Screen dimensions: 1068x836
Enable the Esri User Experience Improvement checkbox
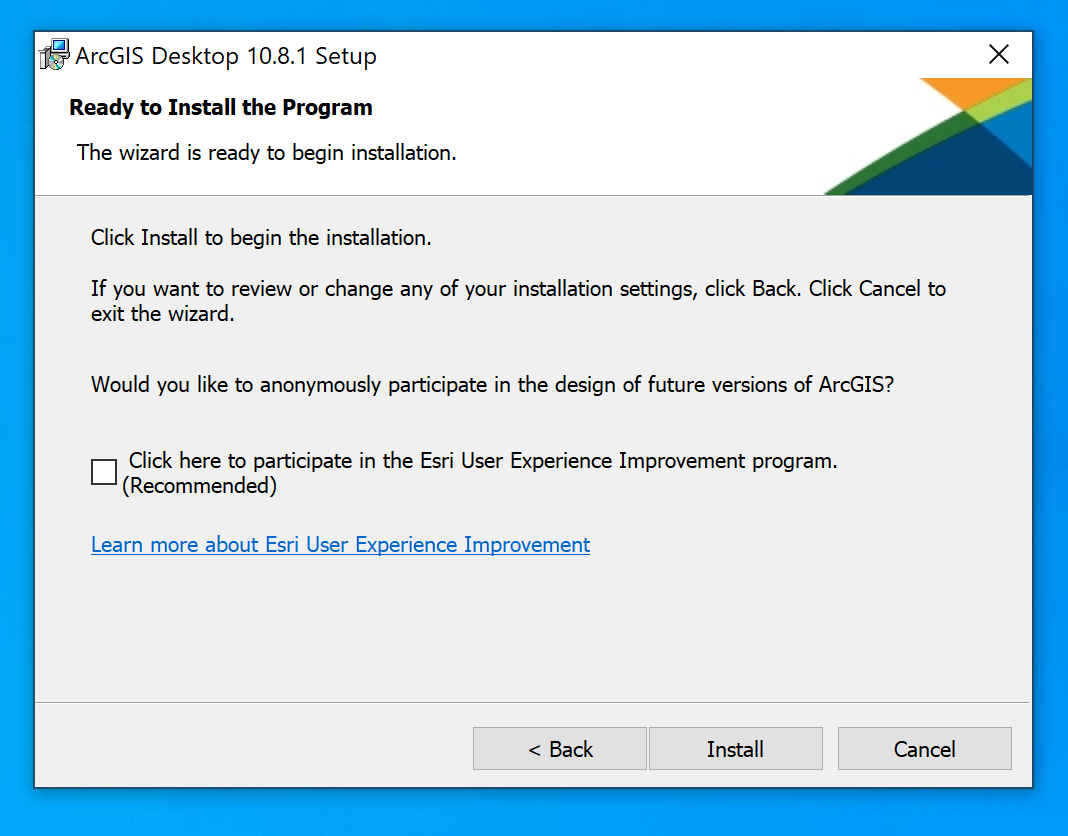[x=104, y=472]
